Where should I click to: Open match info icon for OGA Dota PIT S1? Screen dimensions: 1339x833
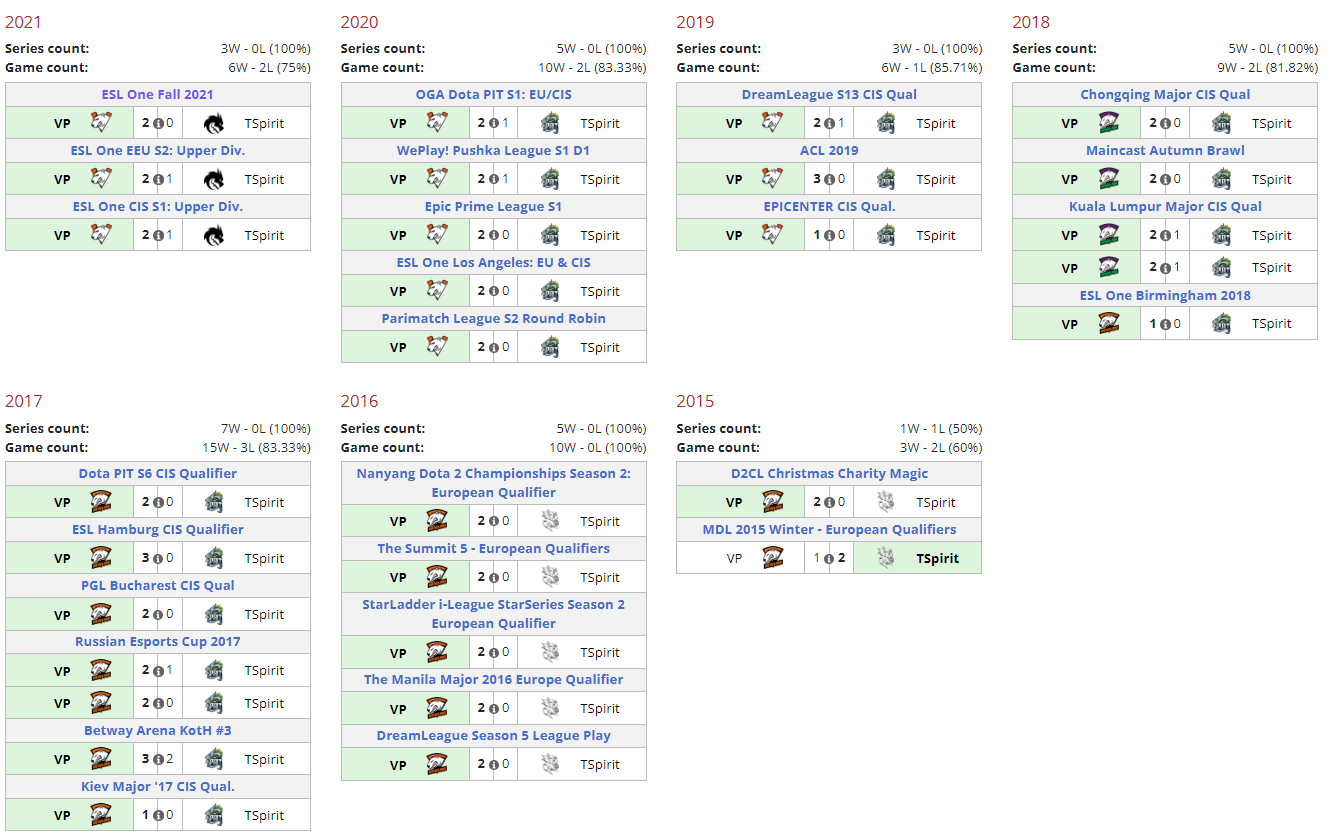point(494,123)
